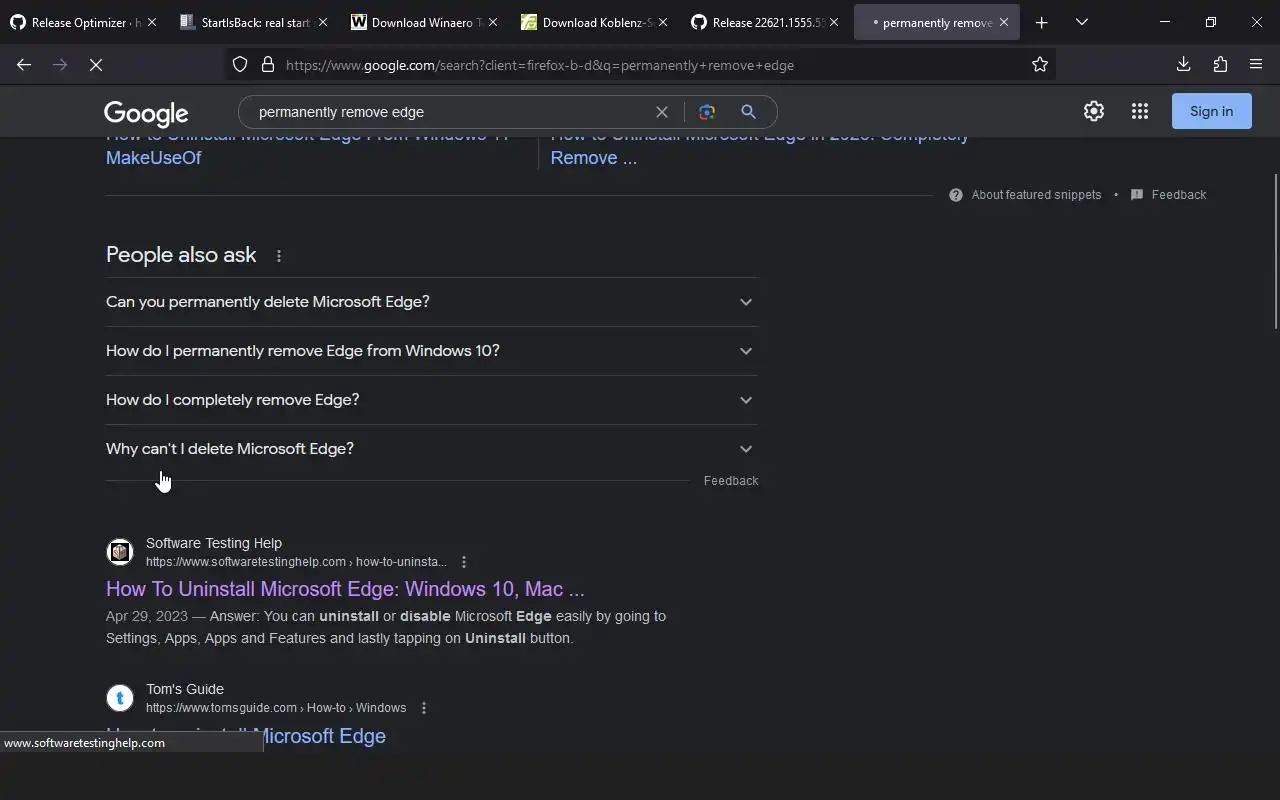Click Tom's Guide site name
Image resolution: width=1280 pixels, height=800 pixels.
click(x=185, y=689)
